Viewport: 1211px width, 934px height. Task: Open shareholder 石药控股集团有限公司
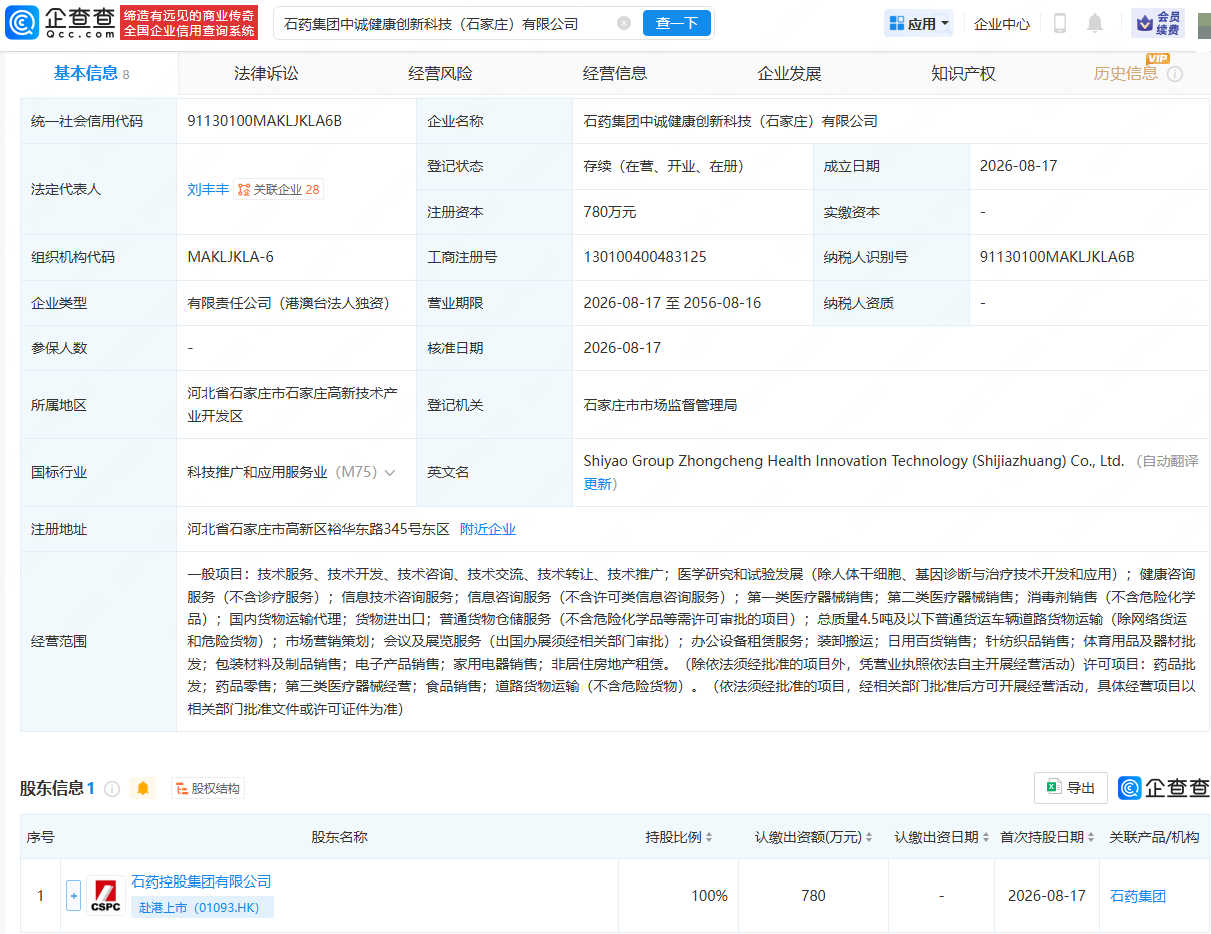click(201, 881)
